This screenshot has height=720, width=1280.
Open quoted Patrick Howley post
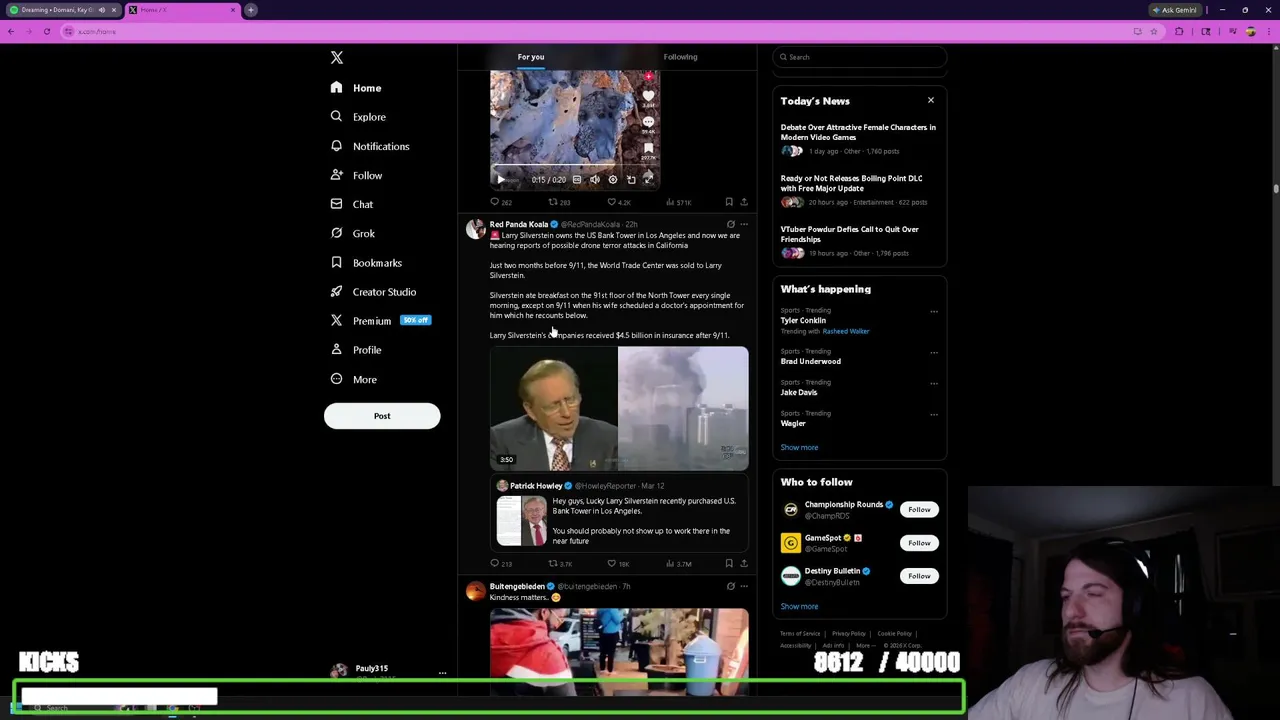point(619,515)
